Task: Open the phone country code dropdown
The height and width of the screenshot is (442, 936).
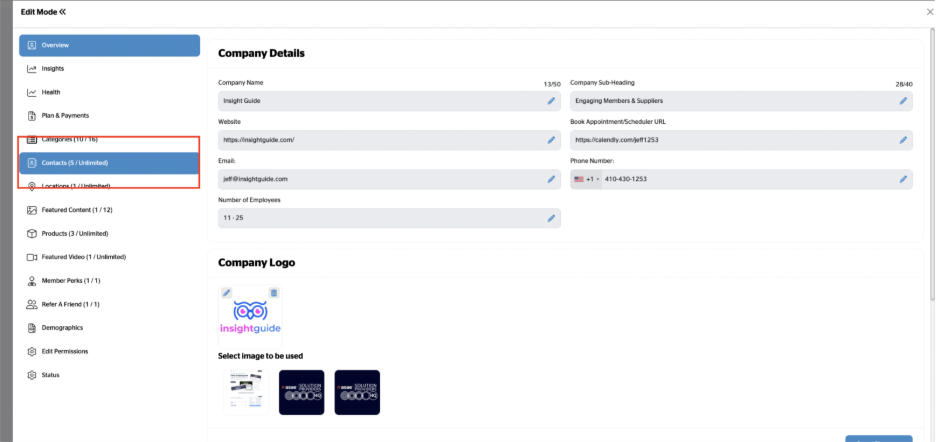Action: coord(585,179)
